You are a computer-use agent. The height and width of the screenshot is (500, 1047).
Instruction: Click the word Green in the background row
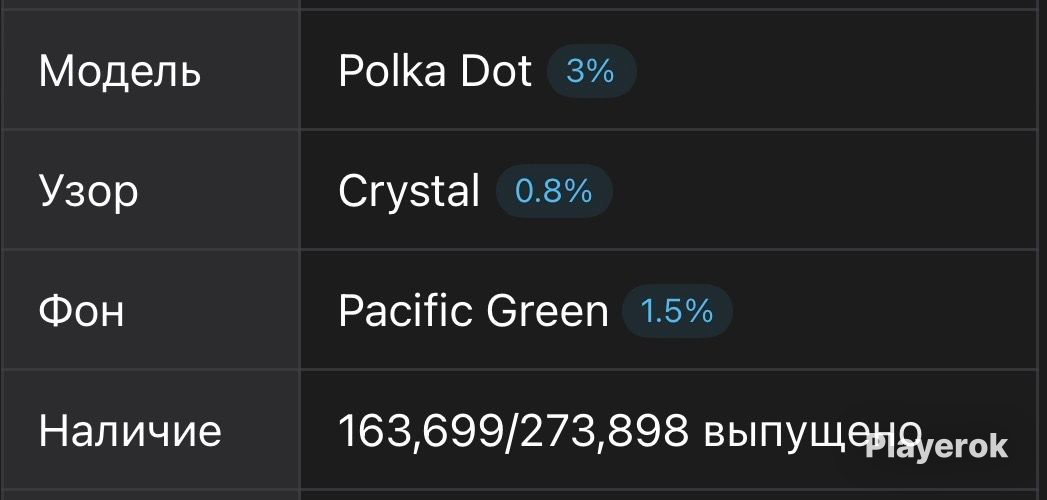pyautogui.click(x=548, y=311)
